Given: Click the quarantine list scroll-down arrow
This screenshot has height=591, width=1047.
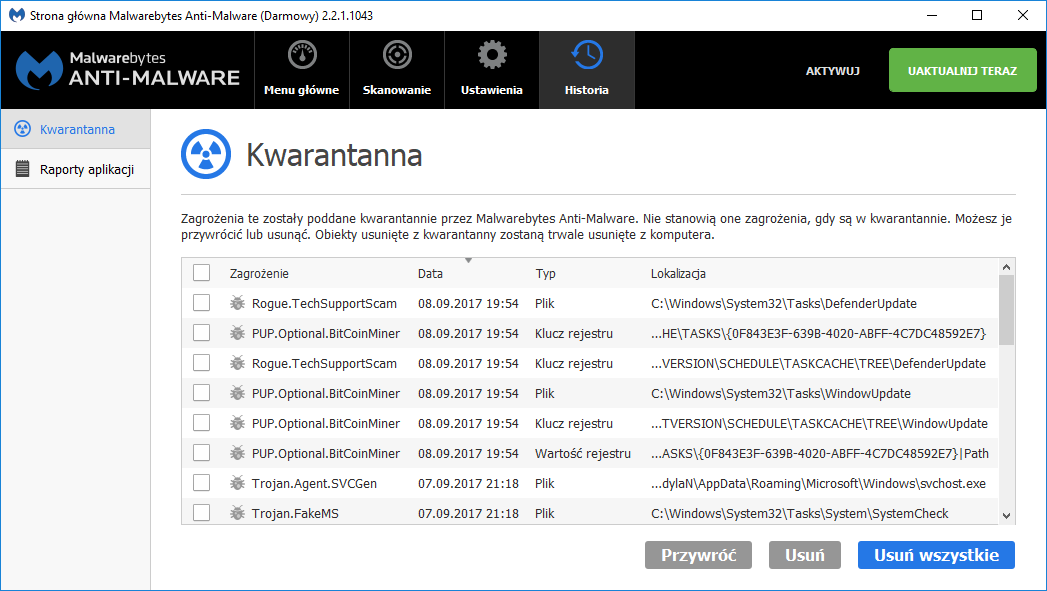Looking at the screenshot, I should click(x=1006, y=516).
